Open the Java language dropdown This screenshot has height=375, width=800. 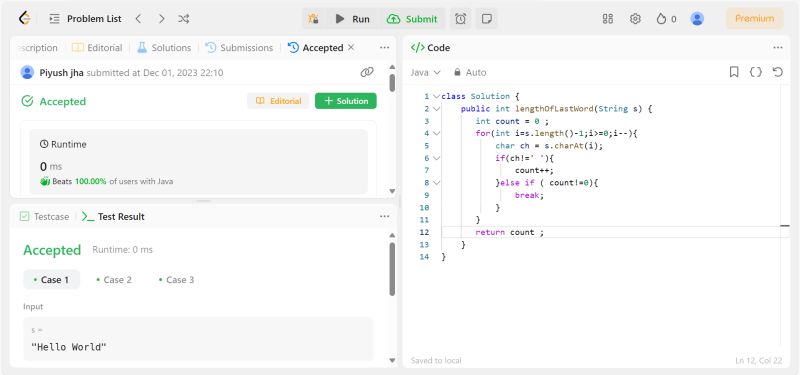click(x=425, y=72)
